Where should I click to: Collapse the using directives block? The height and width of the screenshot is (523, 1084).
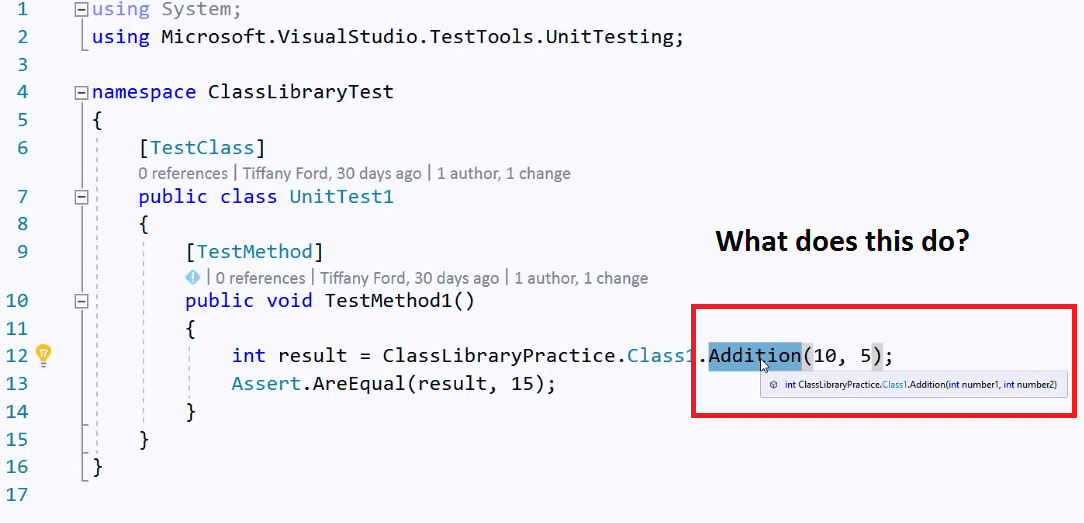click(x=82, y=10)
